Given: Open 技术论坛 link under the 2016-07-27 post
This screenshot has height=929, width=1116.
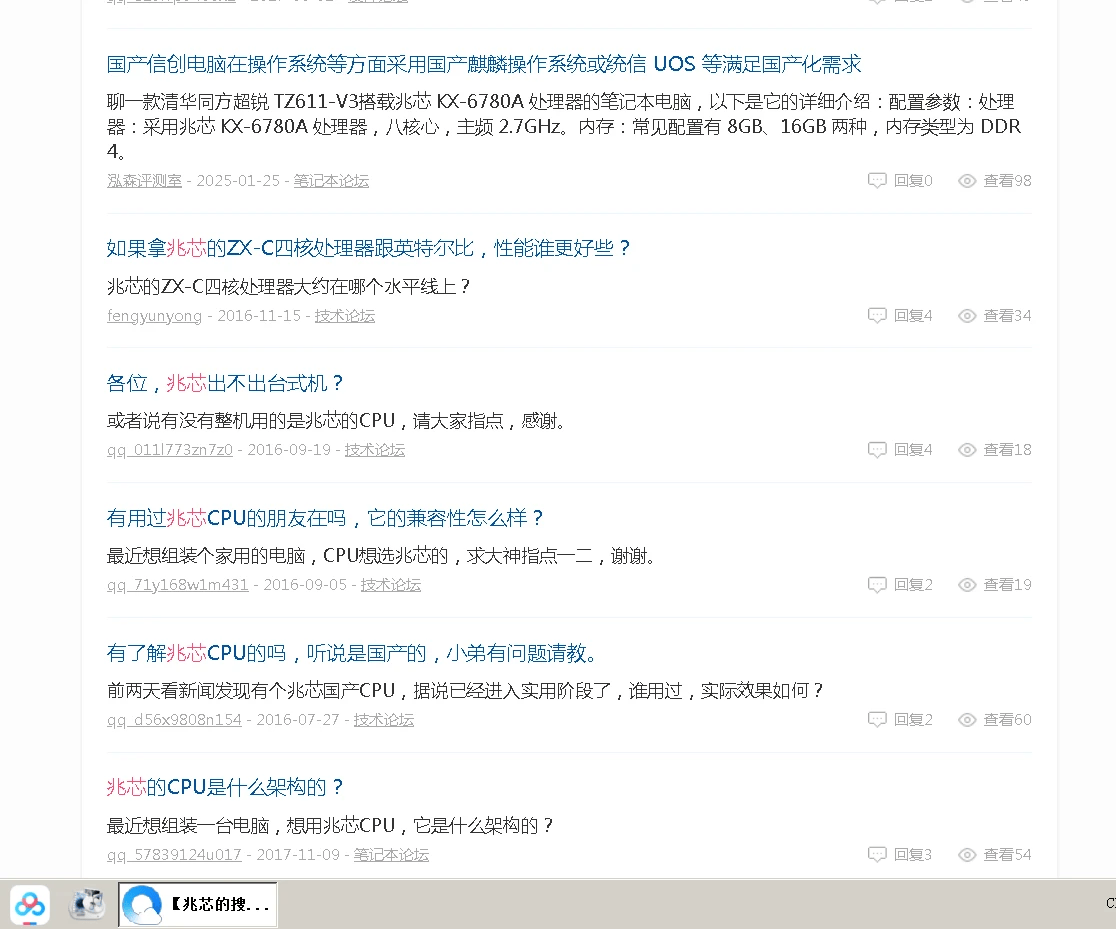Looking at the screenshot, I should point(383,720).
